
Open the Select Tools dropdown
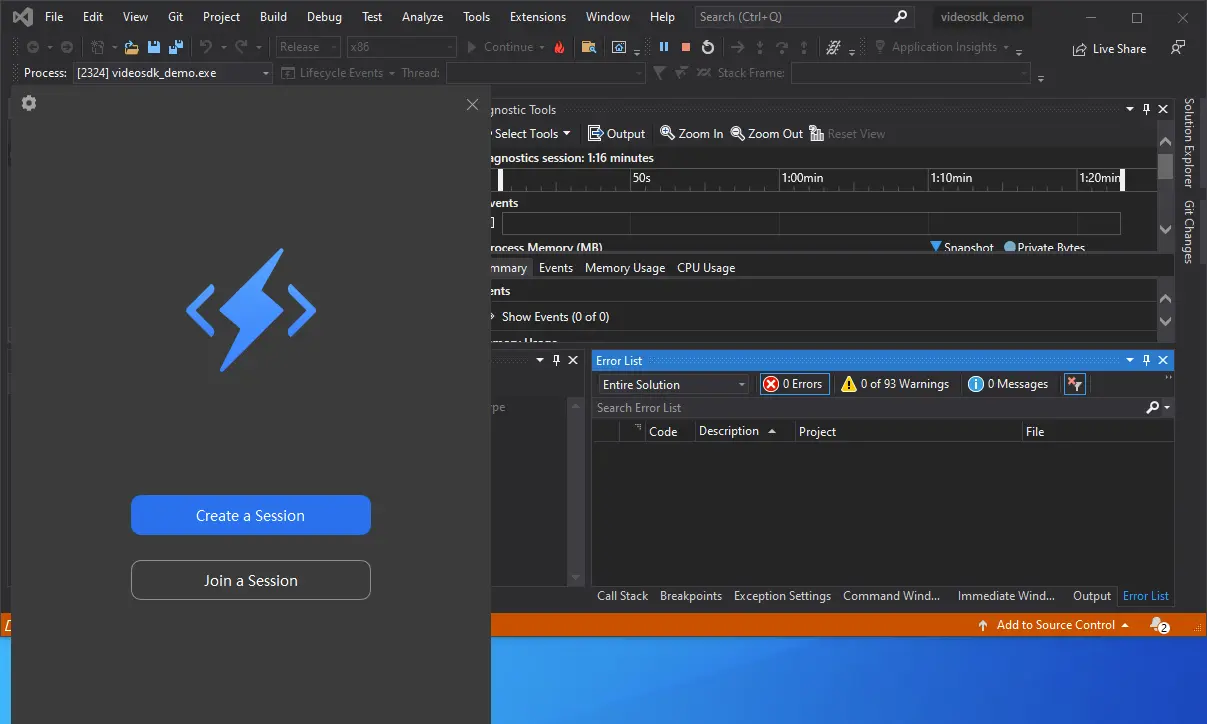[x=530, y=133]
